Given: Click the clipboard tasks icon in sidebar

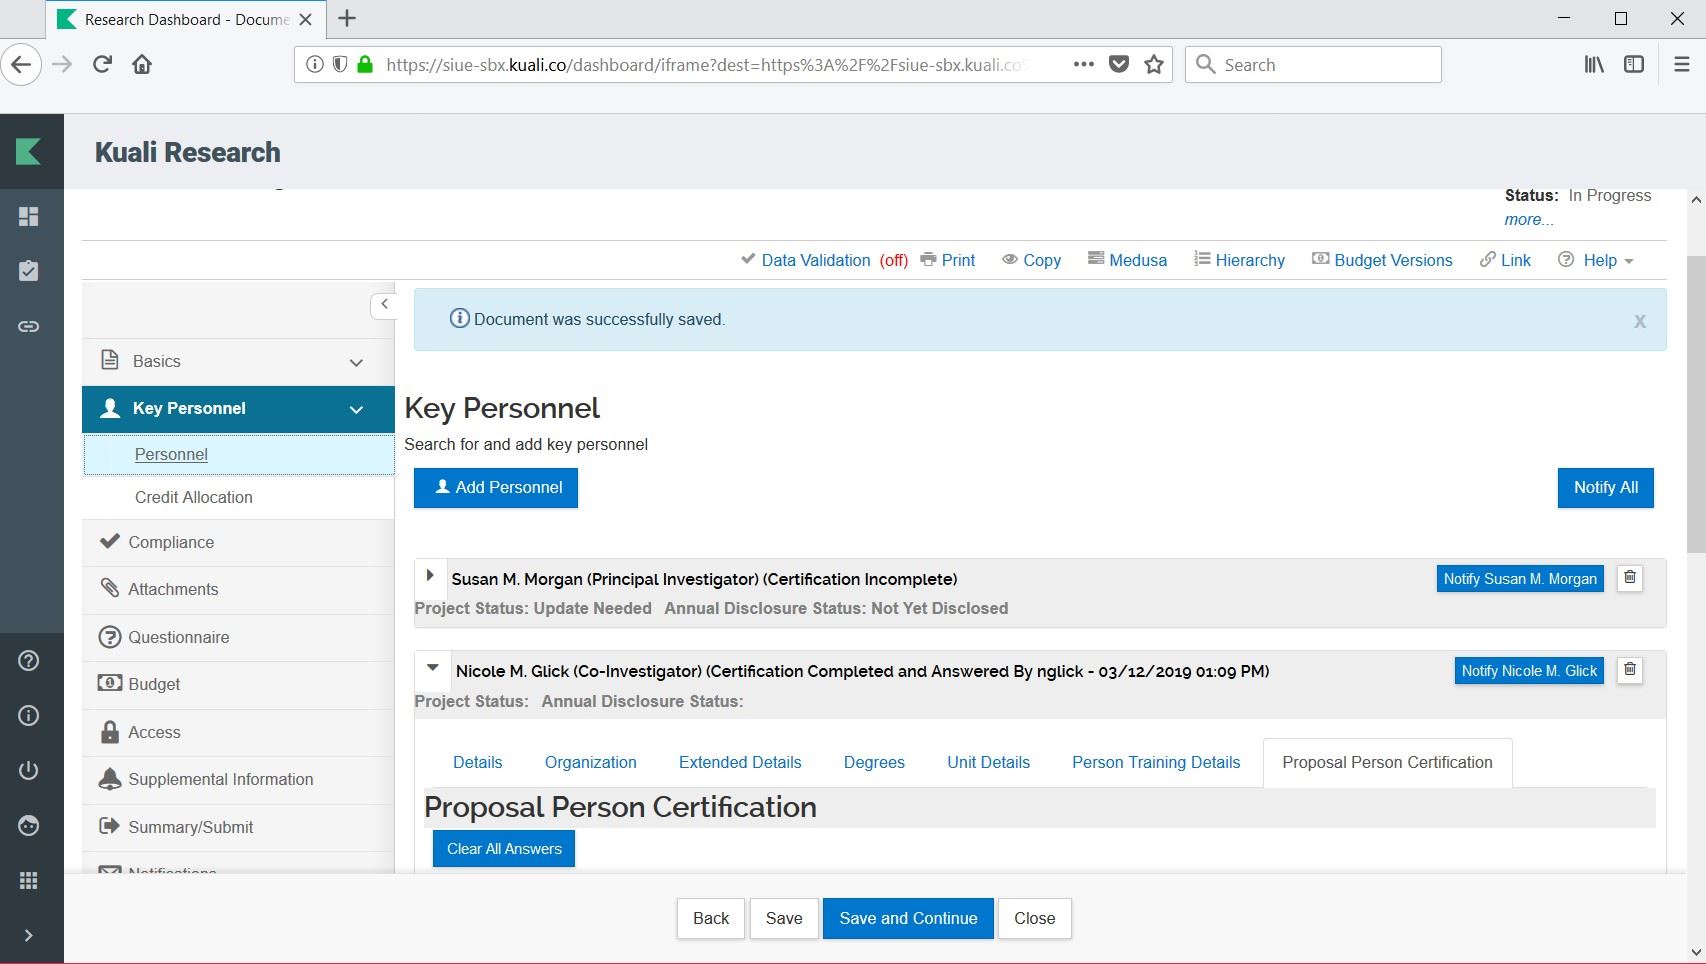Looking at the screenshot, I should tap(29, 271).
